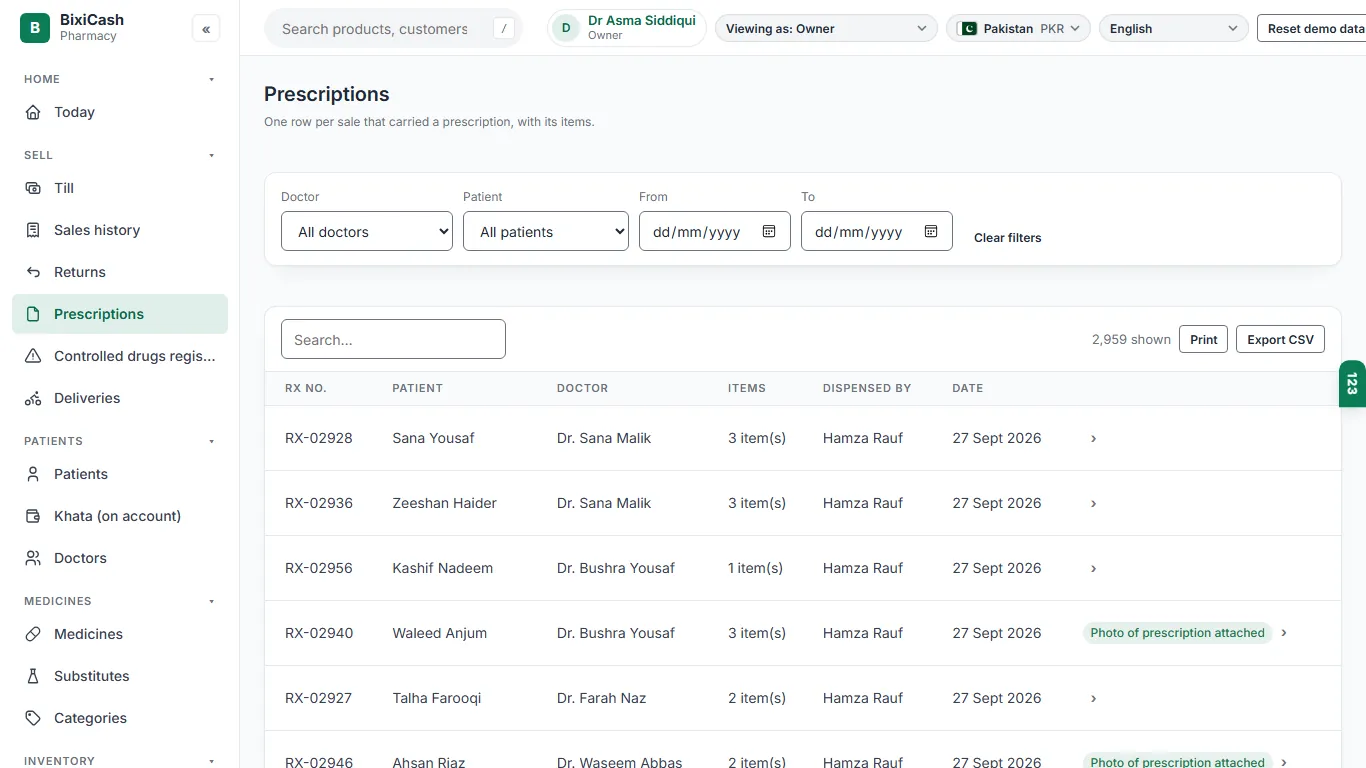Click the Patients person icon
Viewport: 1366px width, 768px height.
point(34,474)
